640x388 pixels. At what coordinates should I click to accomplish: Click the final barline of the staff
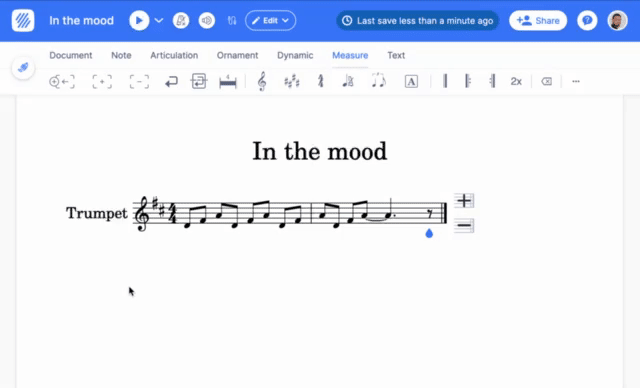(445, 213)
